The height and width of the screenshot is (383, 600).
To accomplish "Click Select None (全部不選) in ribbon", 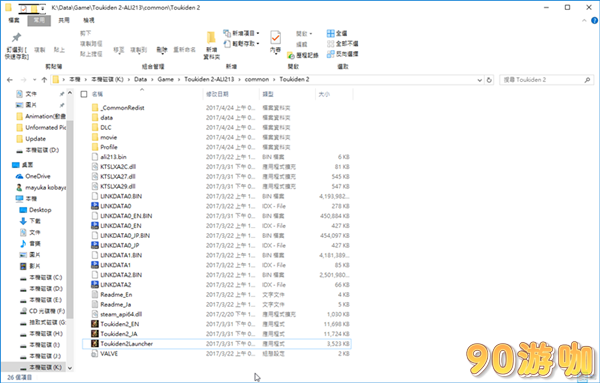I will pos(343,44).
